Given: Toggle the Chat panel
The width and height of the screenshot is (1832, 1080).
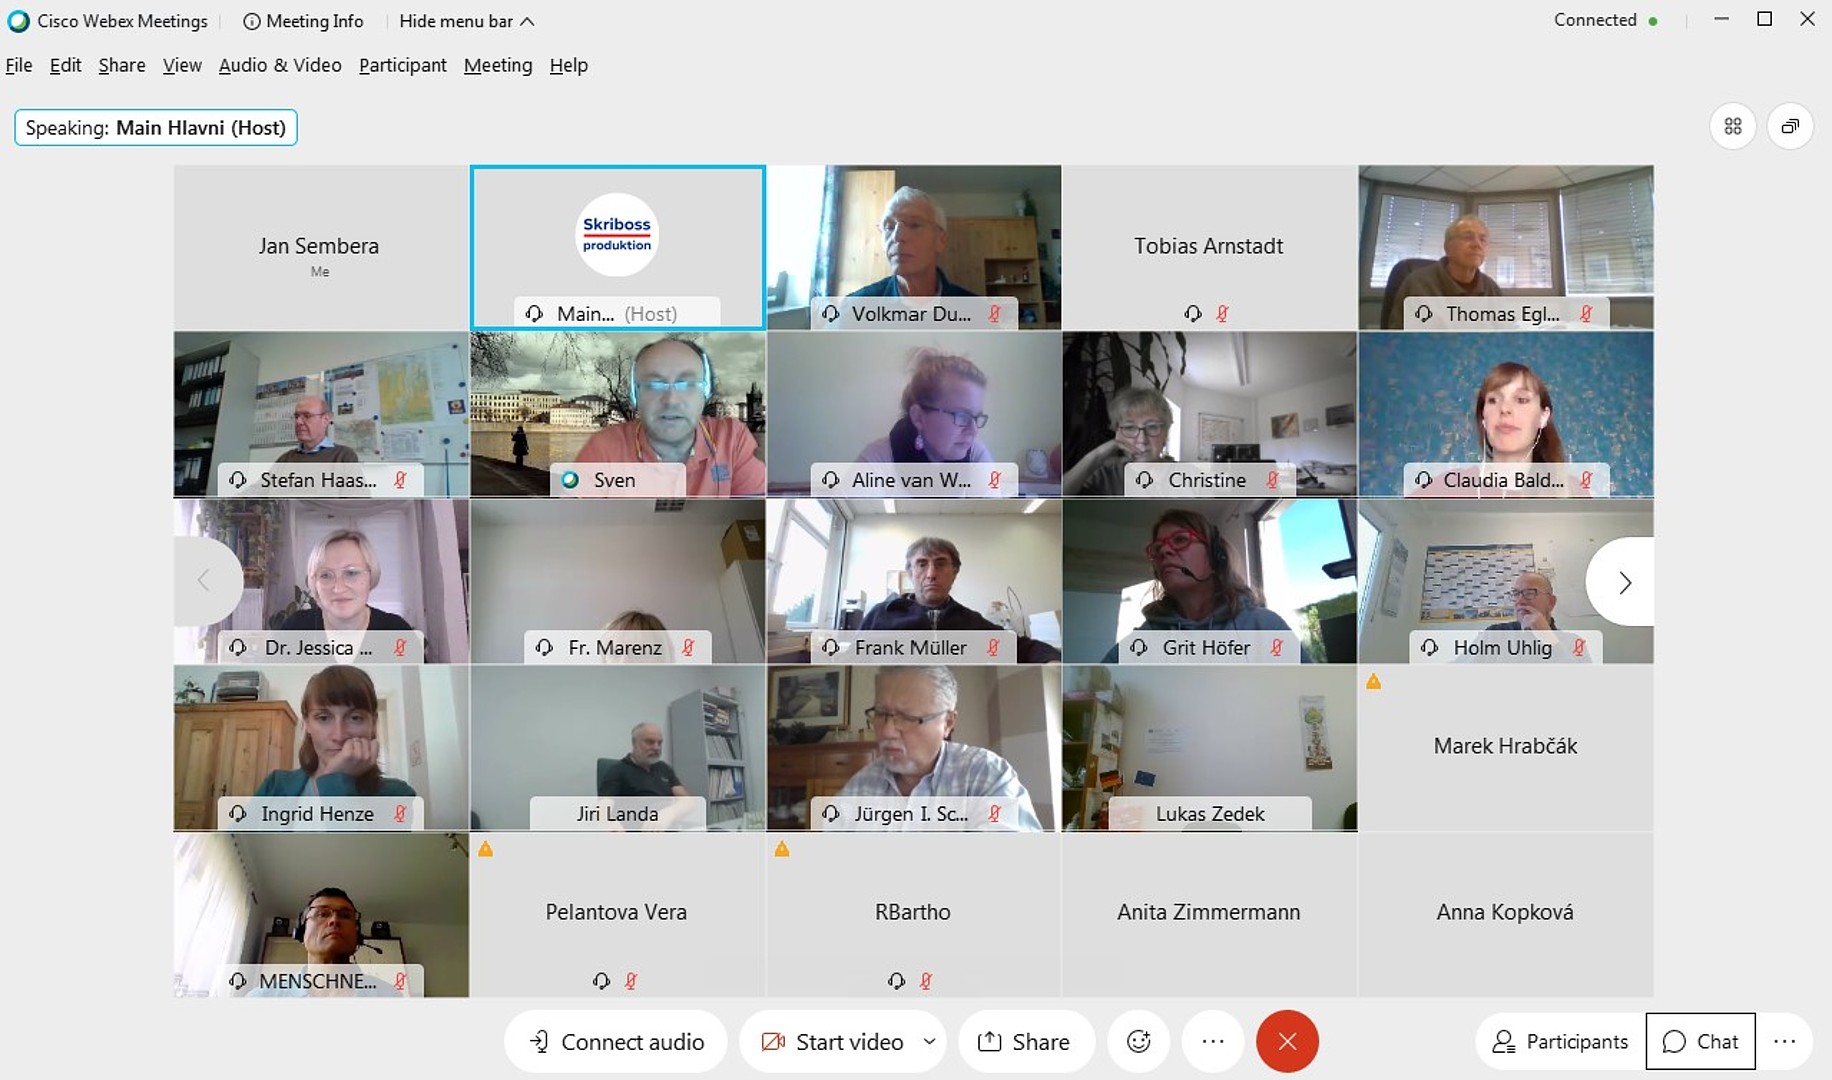Looking at the screenshot, I should point(1700,1042).
